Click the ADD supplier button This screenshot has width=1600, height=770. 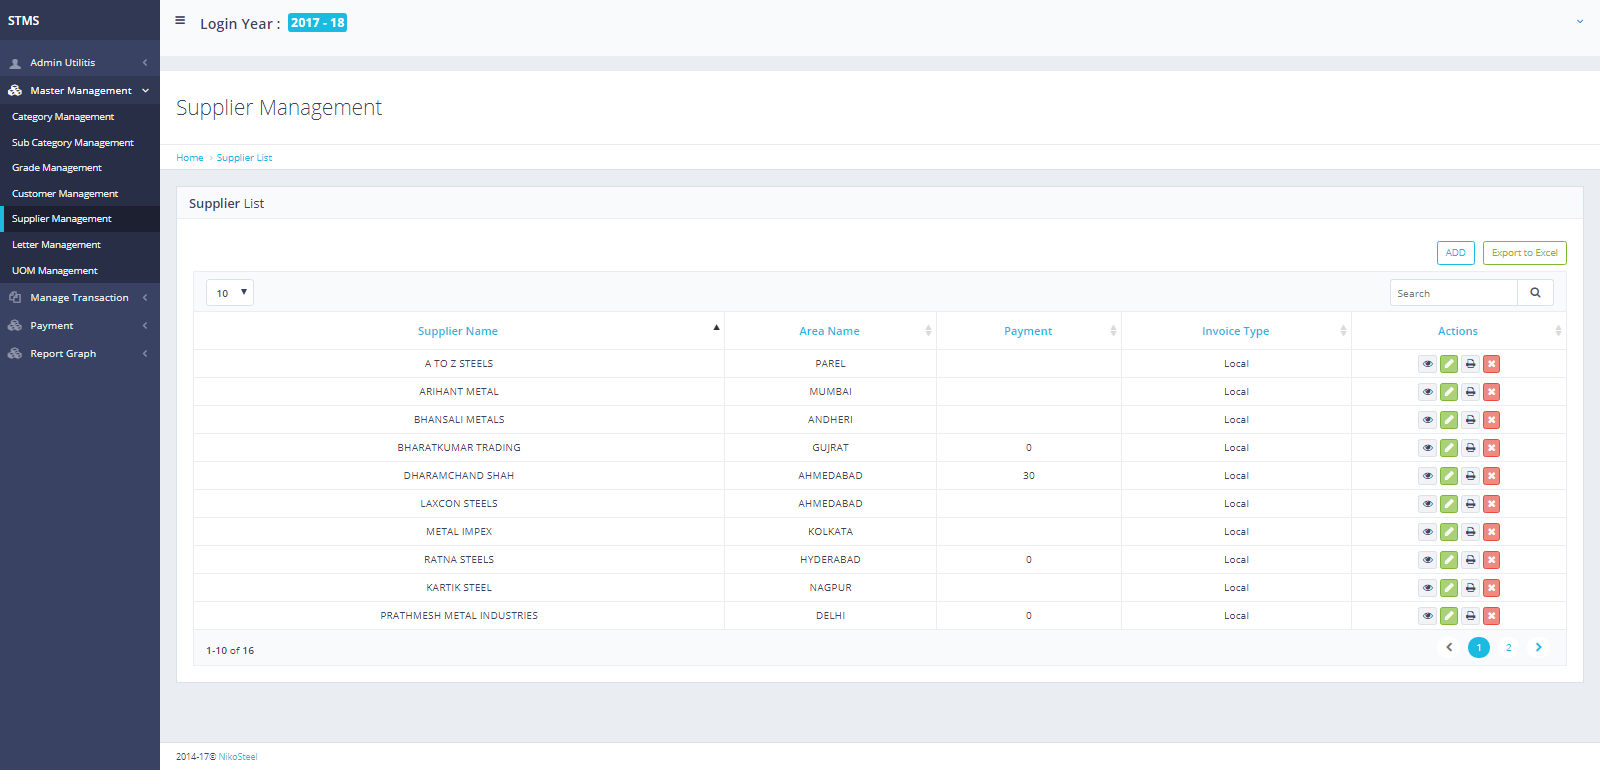point(1455,253)
